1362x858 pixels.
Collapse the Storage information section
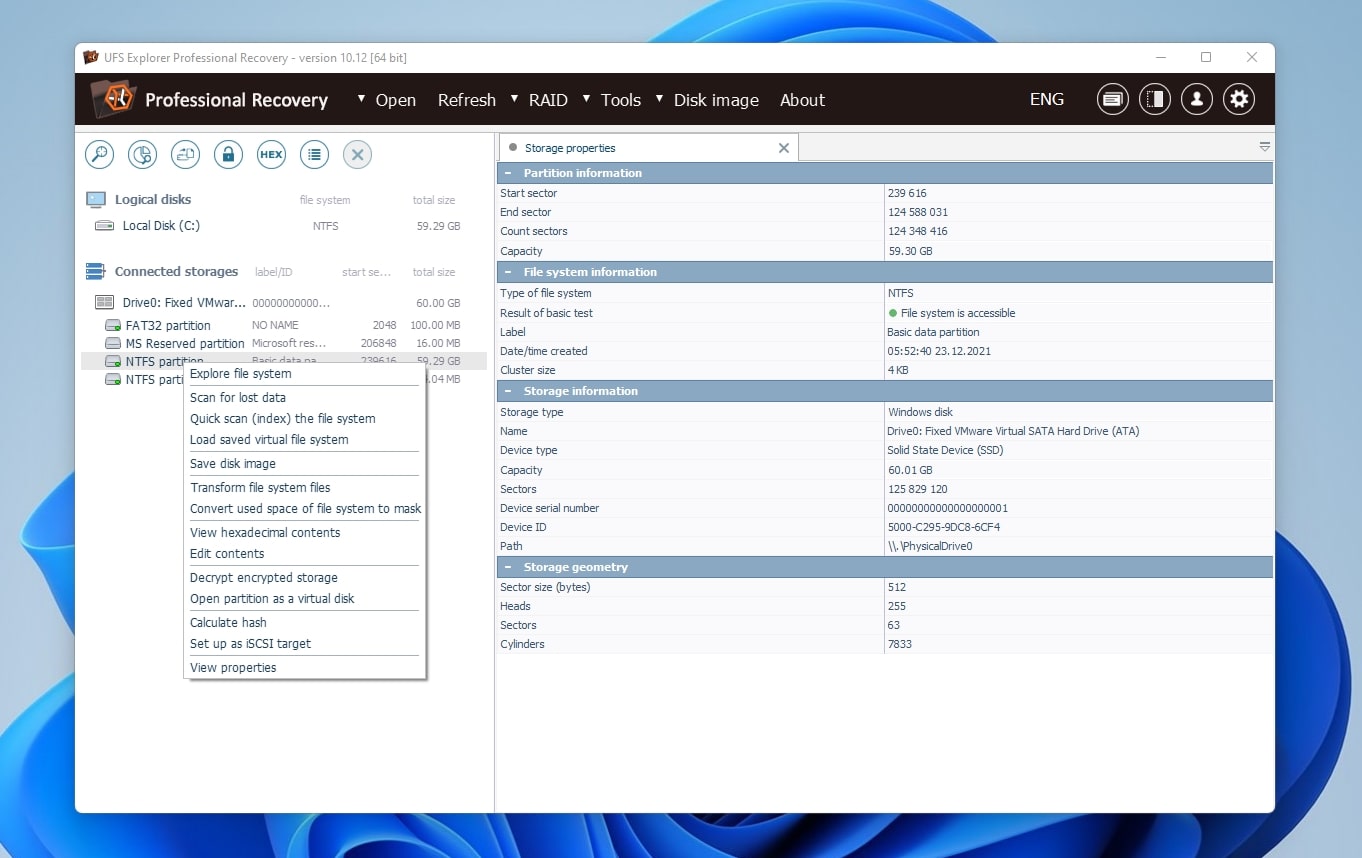tap(508, 391)
